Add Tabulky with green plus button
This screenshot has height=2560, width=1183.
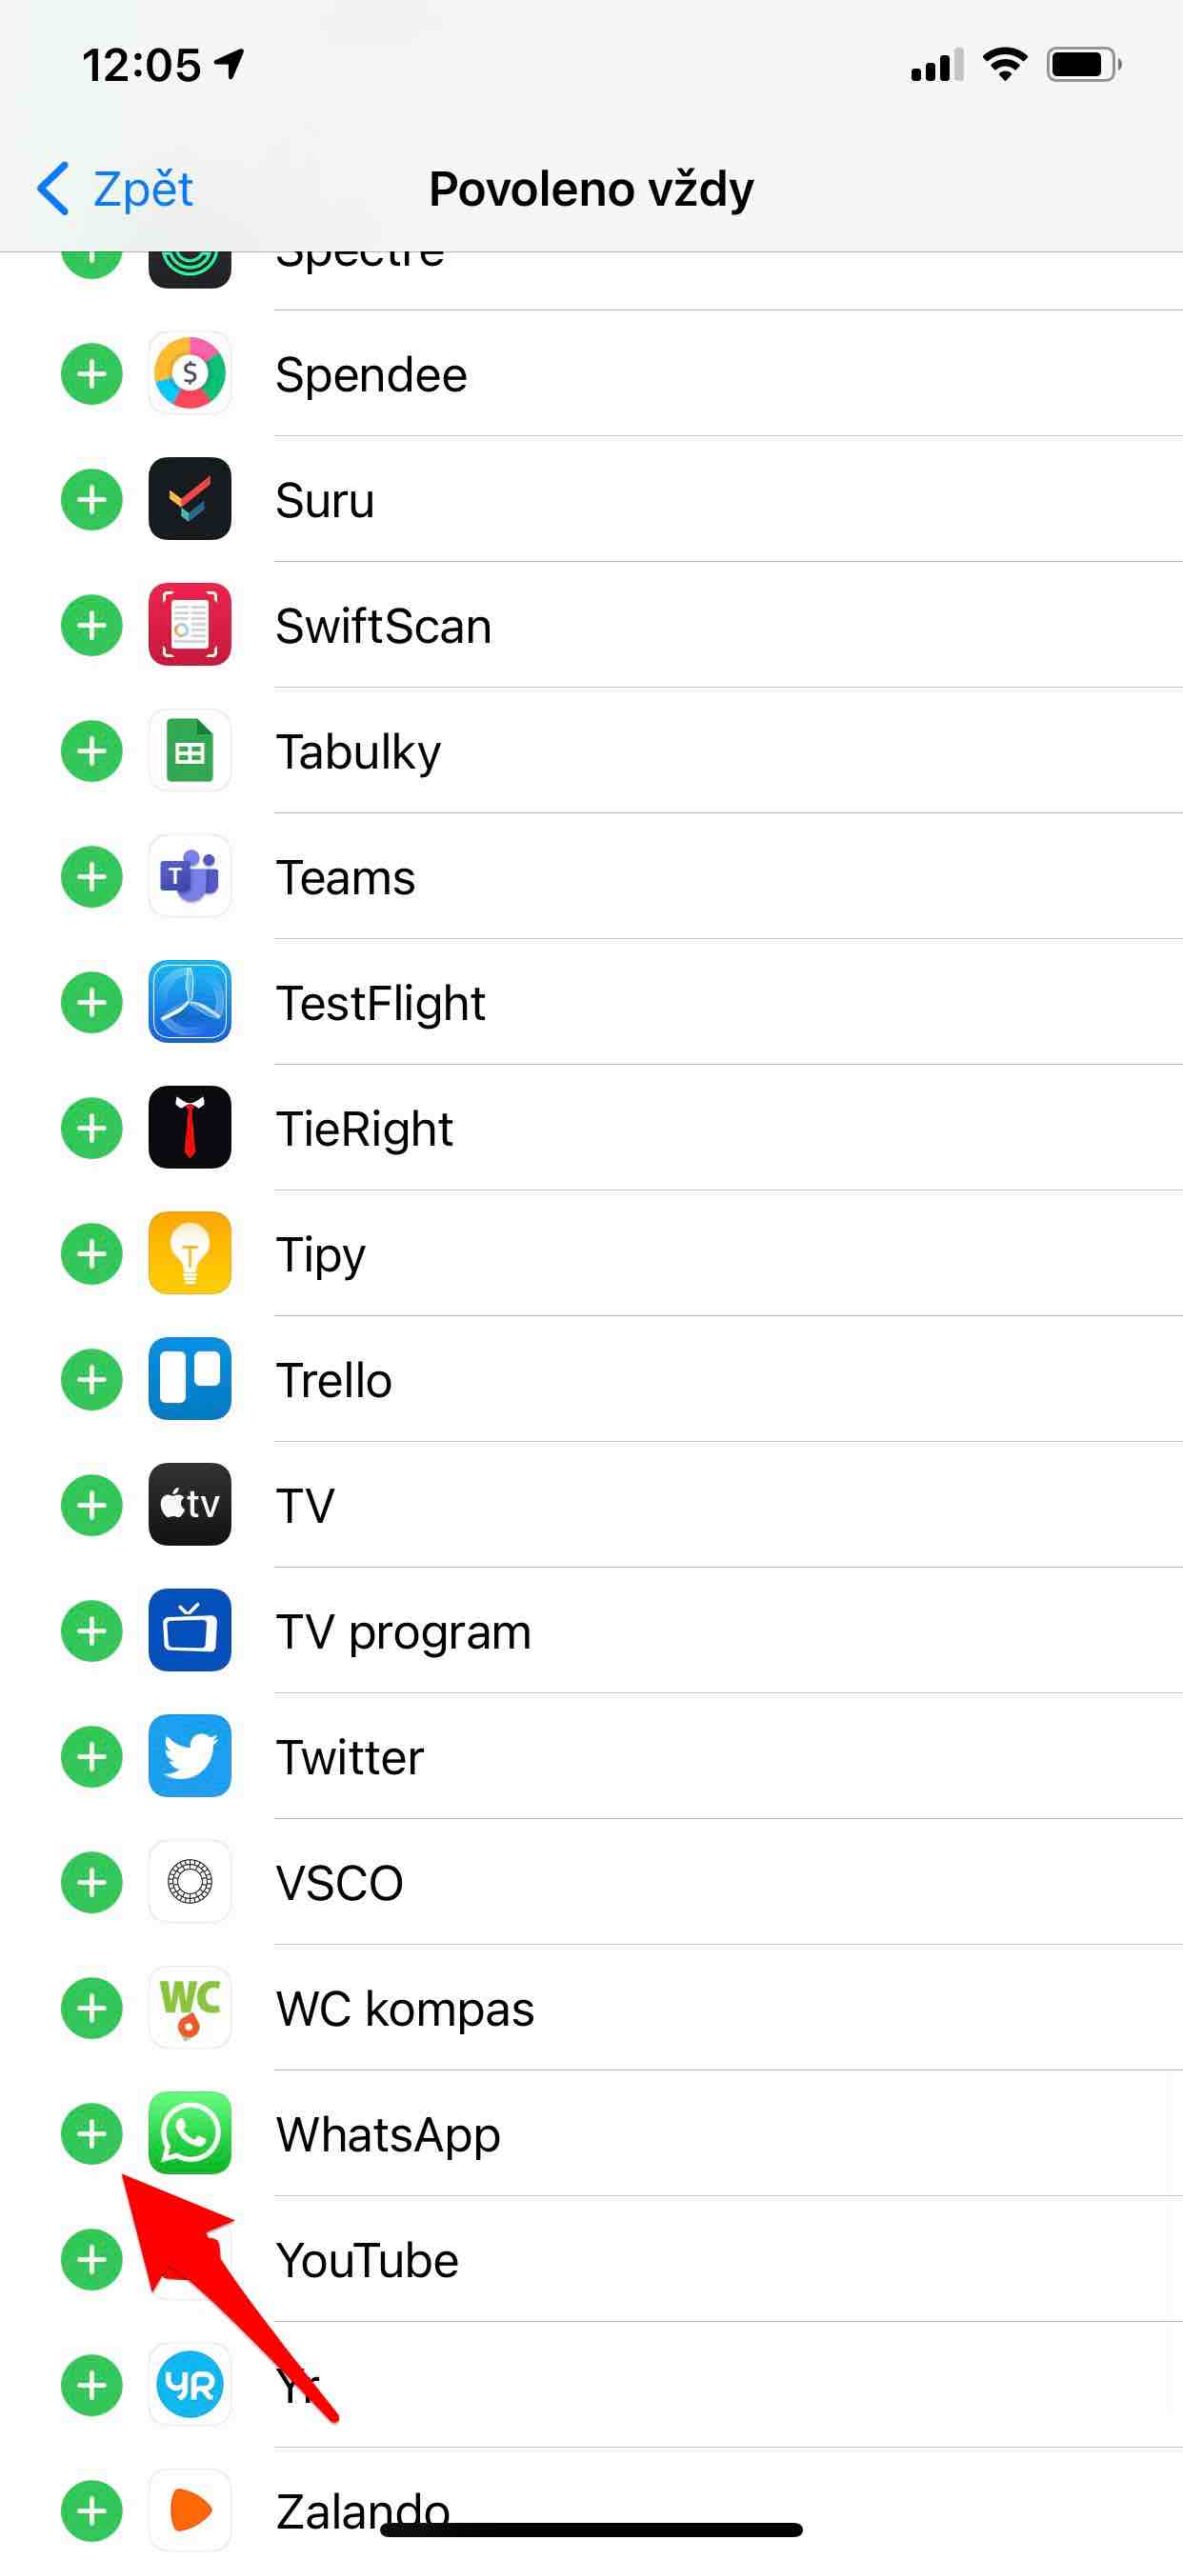92,751
